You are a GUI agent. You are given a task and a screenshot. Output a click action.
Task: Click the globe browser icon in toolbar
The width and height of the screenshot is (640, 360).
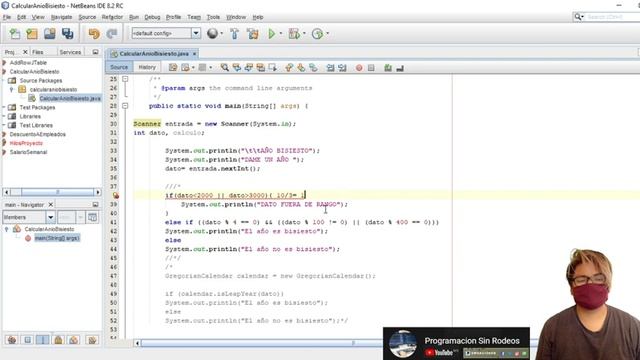point(212,33)
